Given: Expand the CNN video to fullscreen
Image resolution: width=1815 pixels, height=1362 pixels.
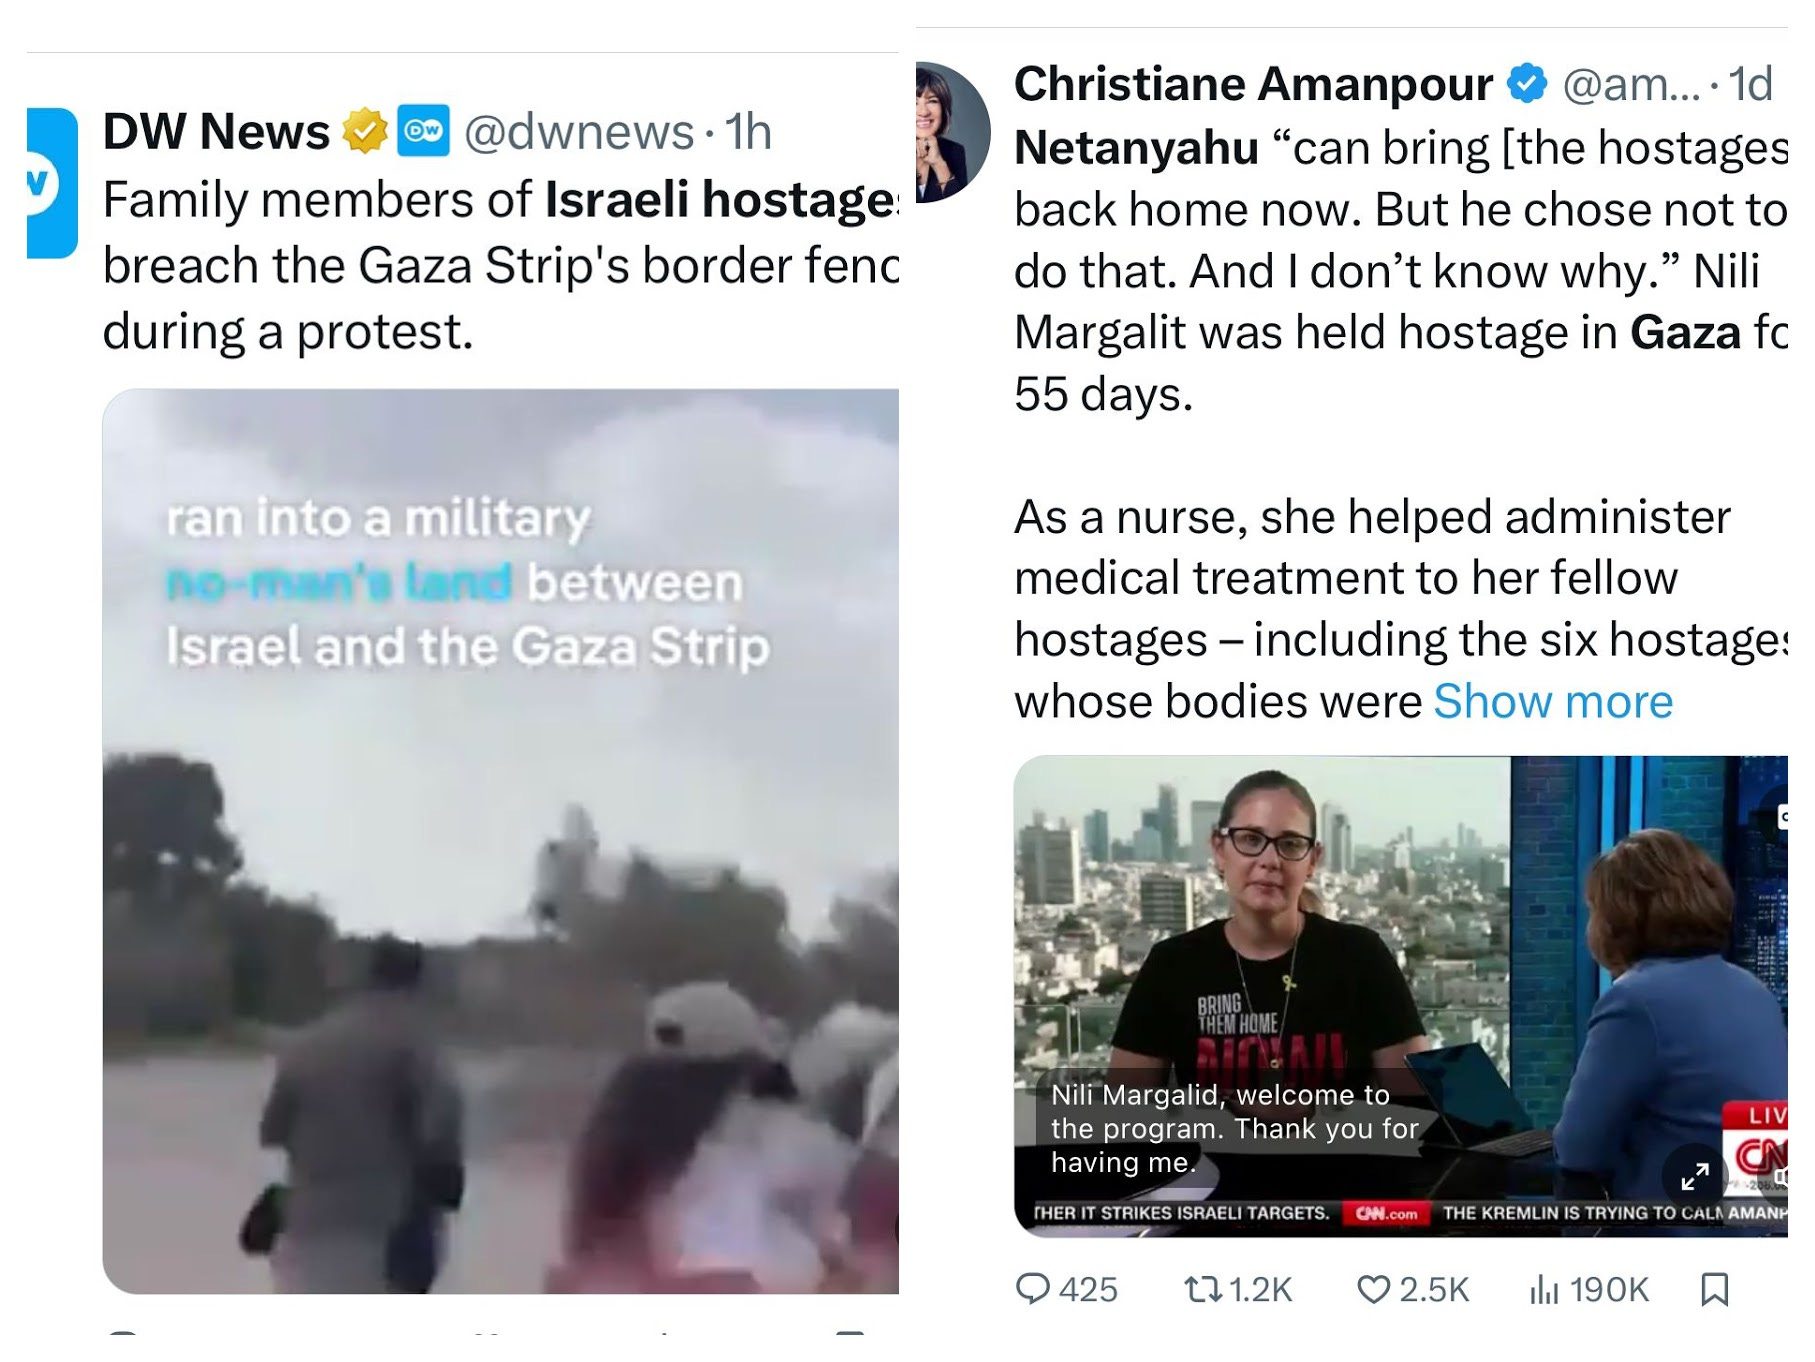Looking at the screenshot, I should (x=1694, y=1177).
